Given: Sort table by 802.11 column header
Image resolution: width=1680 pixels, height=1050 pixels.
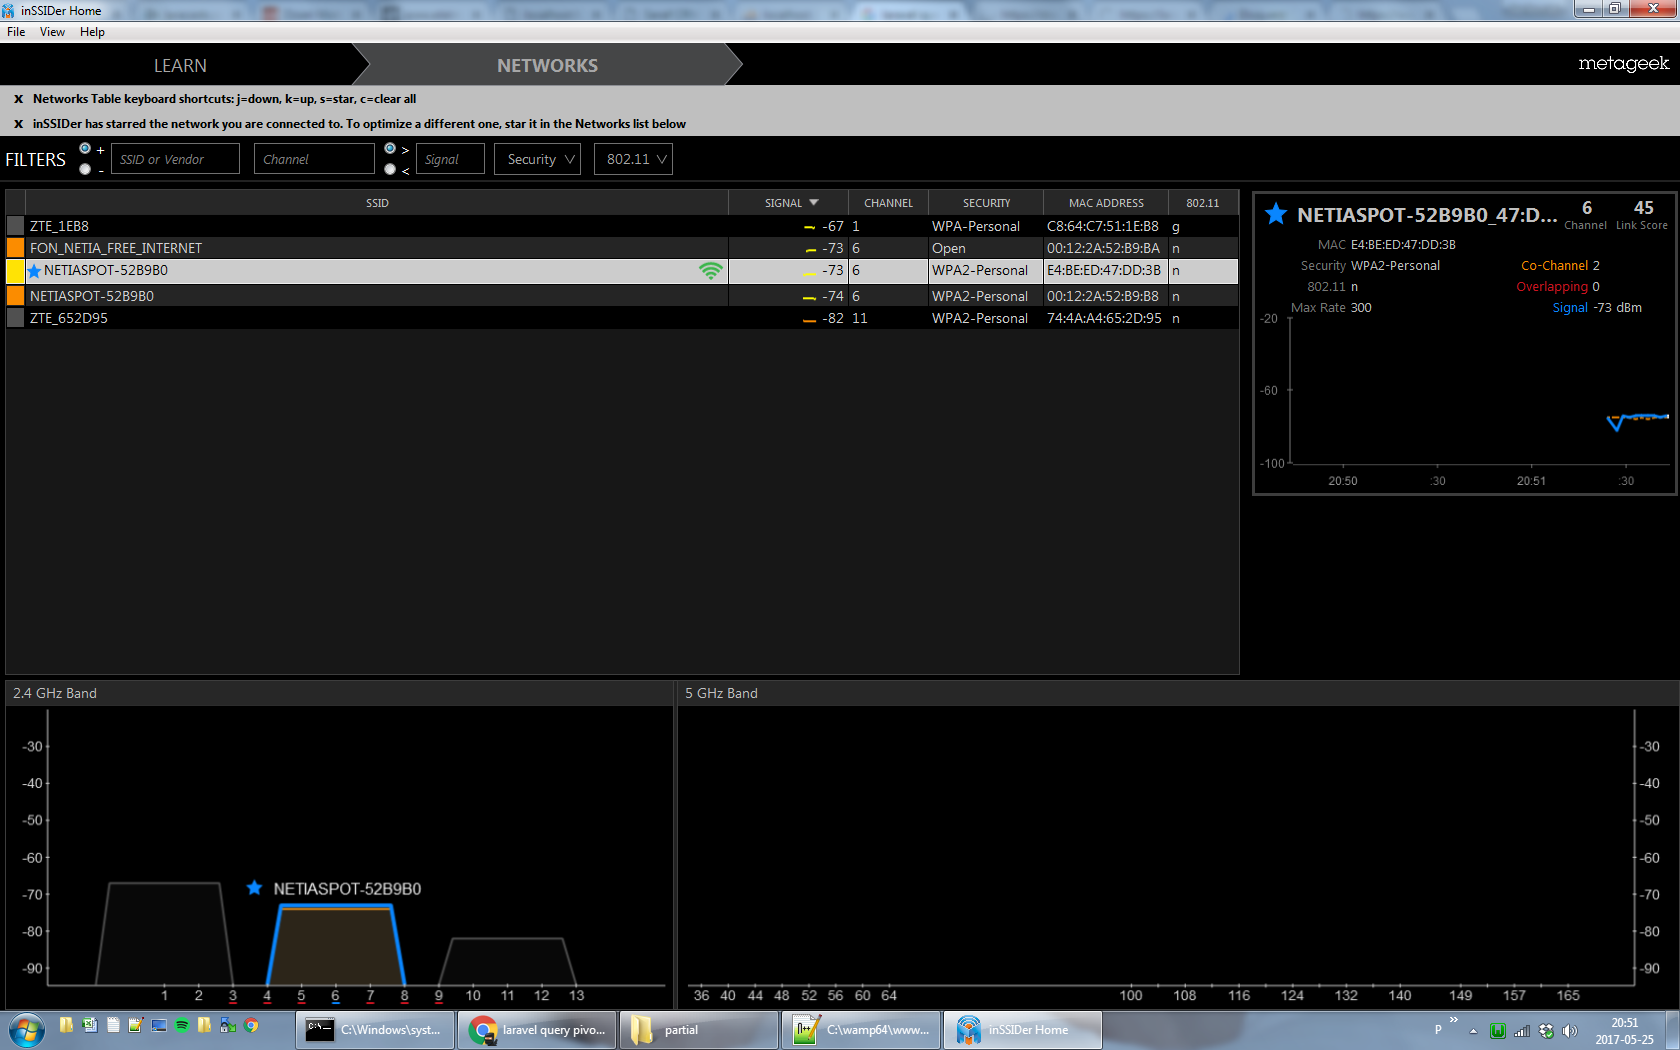Looking at the screenshot, I should click(1203, 203).
